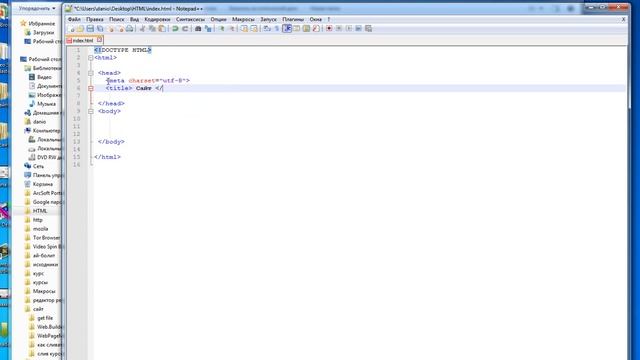Viewport: 640px width, 360px height.
Task: Collapse the html tag fold marker
Action: pyautogui.click(x=91, y=58)
